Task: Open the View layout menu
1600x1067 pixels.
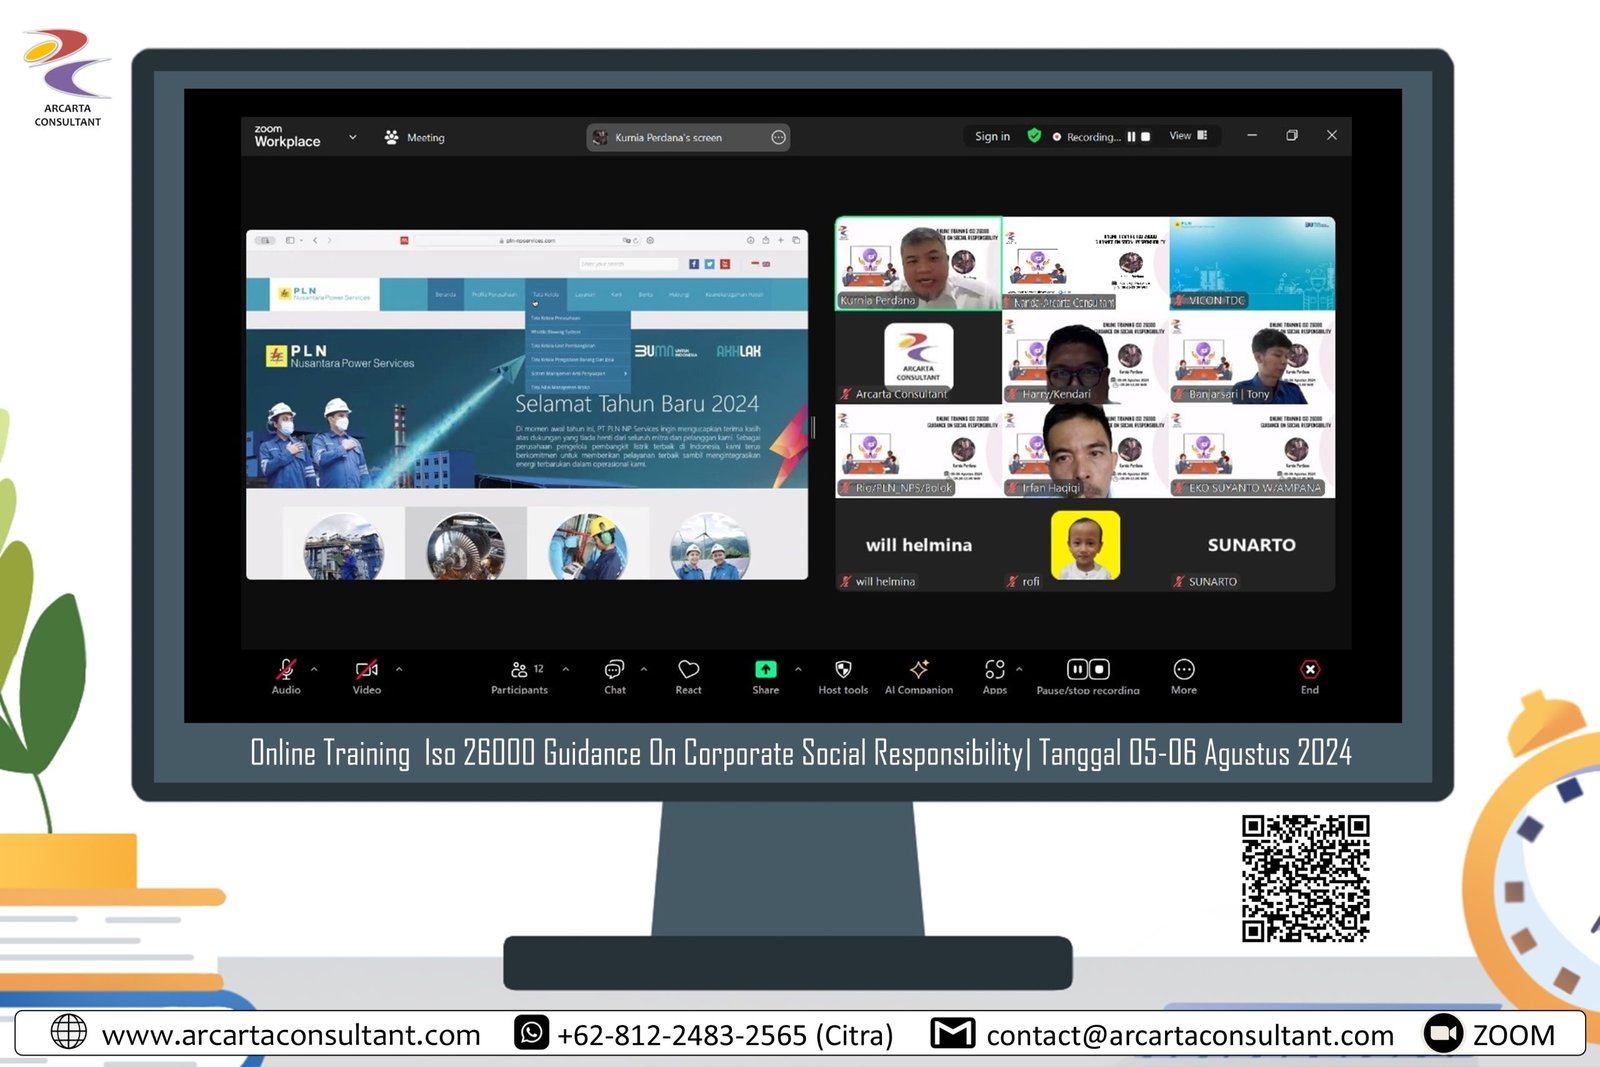Action: (x=1188, y=136)
